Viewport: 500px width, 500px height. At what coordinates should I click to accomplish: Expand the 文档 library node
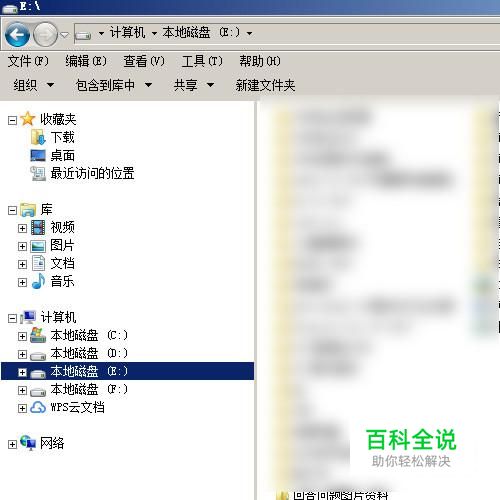(22, 264)
